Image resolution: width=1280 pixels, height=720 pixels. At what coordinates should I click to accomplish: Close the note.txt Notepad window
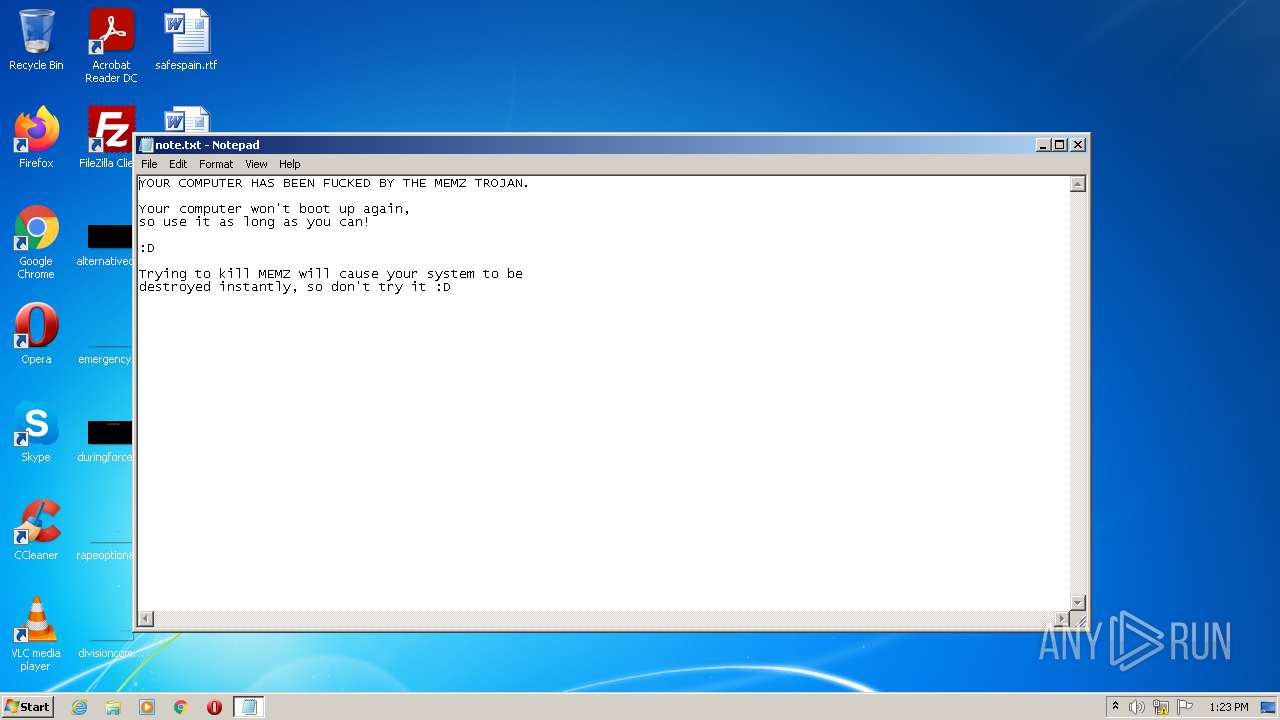coord(1078,145)
